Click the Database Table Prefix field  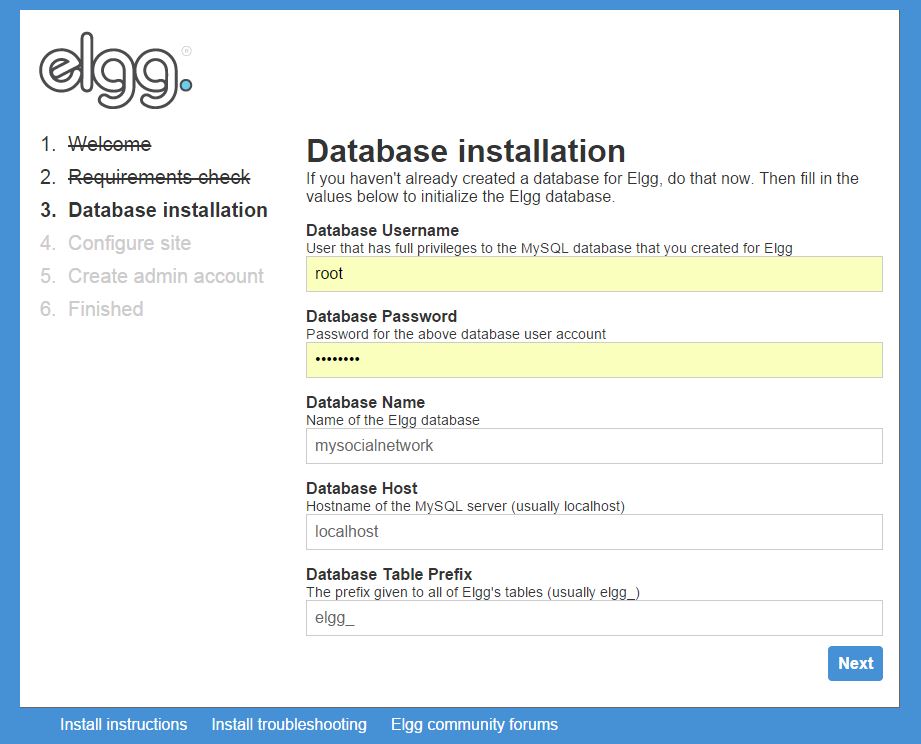(x=594, y=618)
